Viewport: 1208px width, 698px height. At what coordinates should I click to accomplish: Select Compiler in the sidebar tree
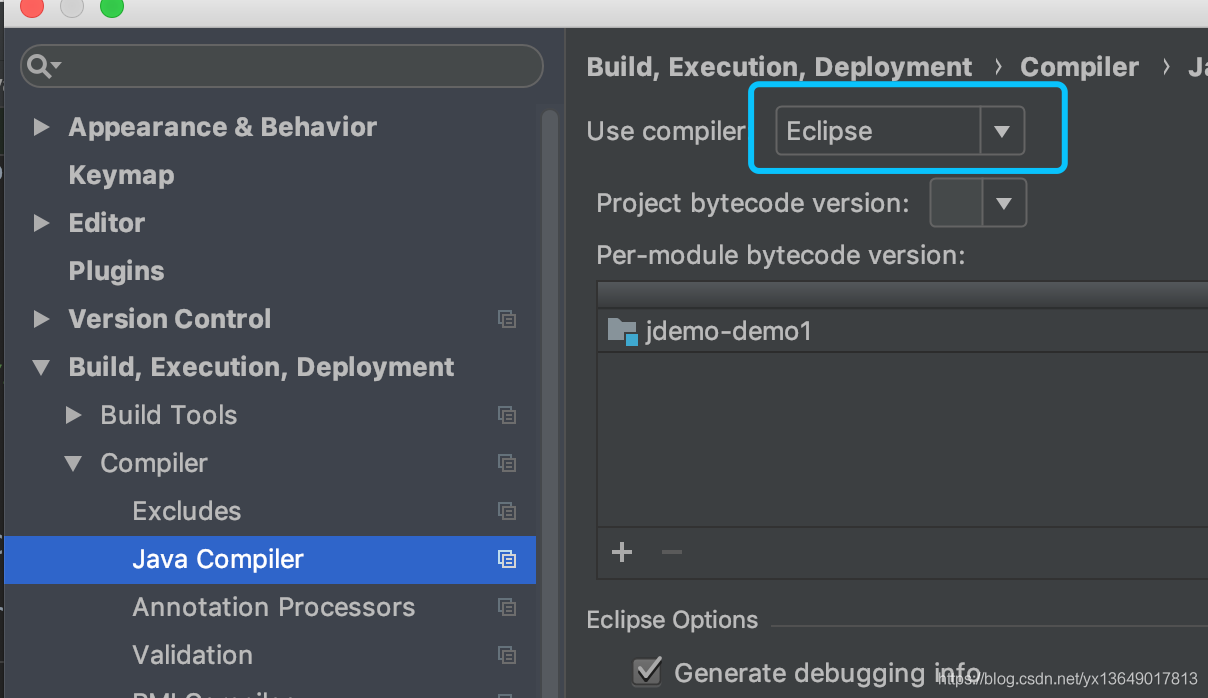[x=154, y=463]
